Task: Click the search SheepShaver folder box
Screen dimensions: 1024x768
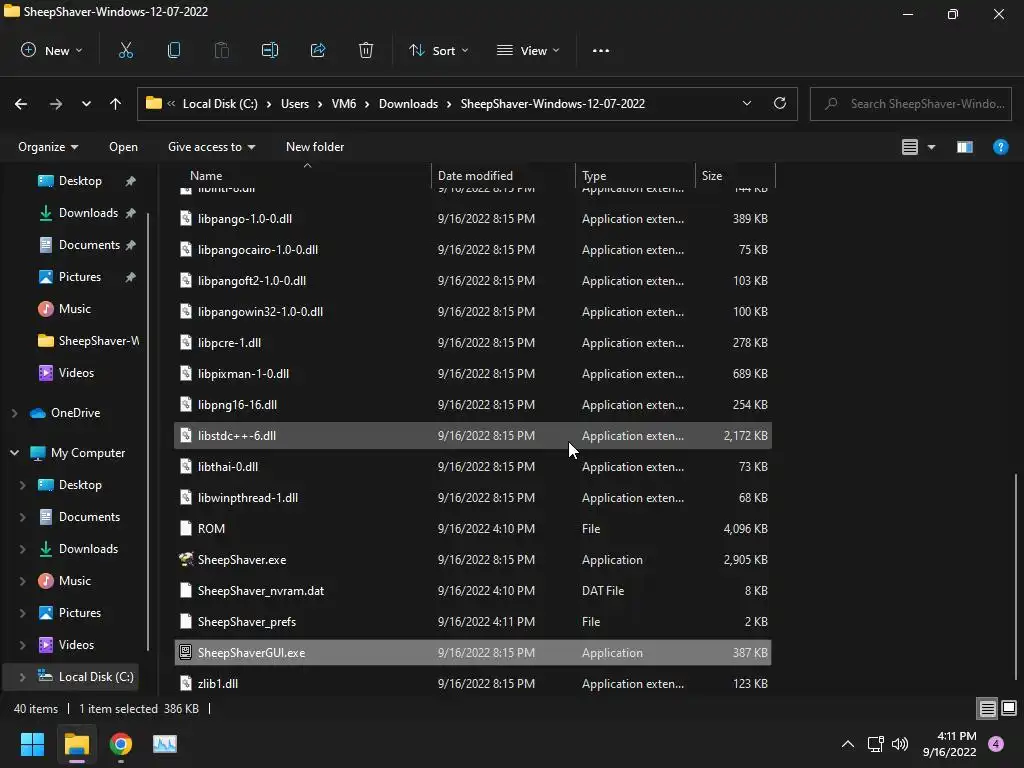Action: click(x=910, y=104)
